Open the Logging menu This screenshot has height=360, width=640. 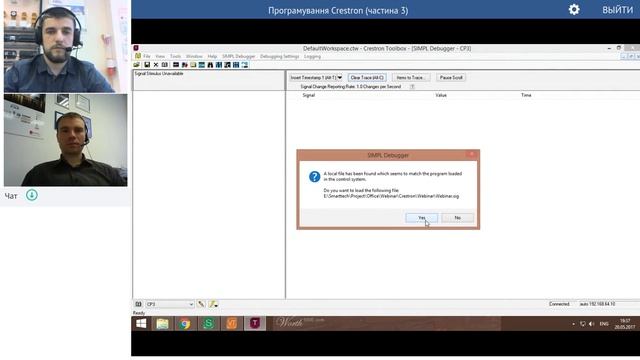(x=312, y=56)
